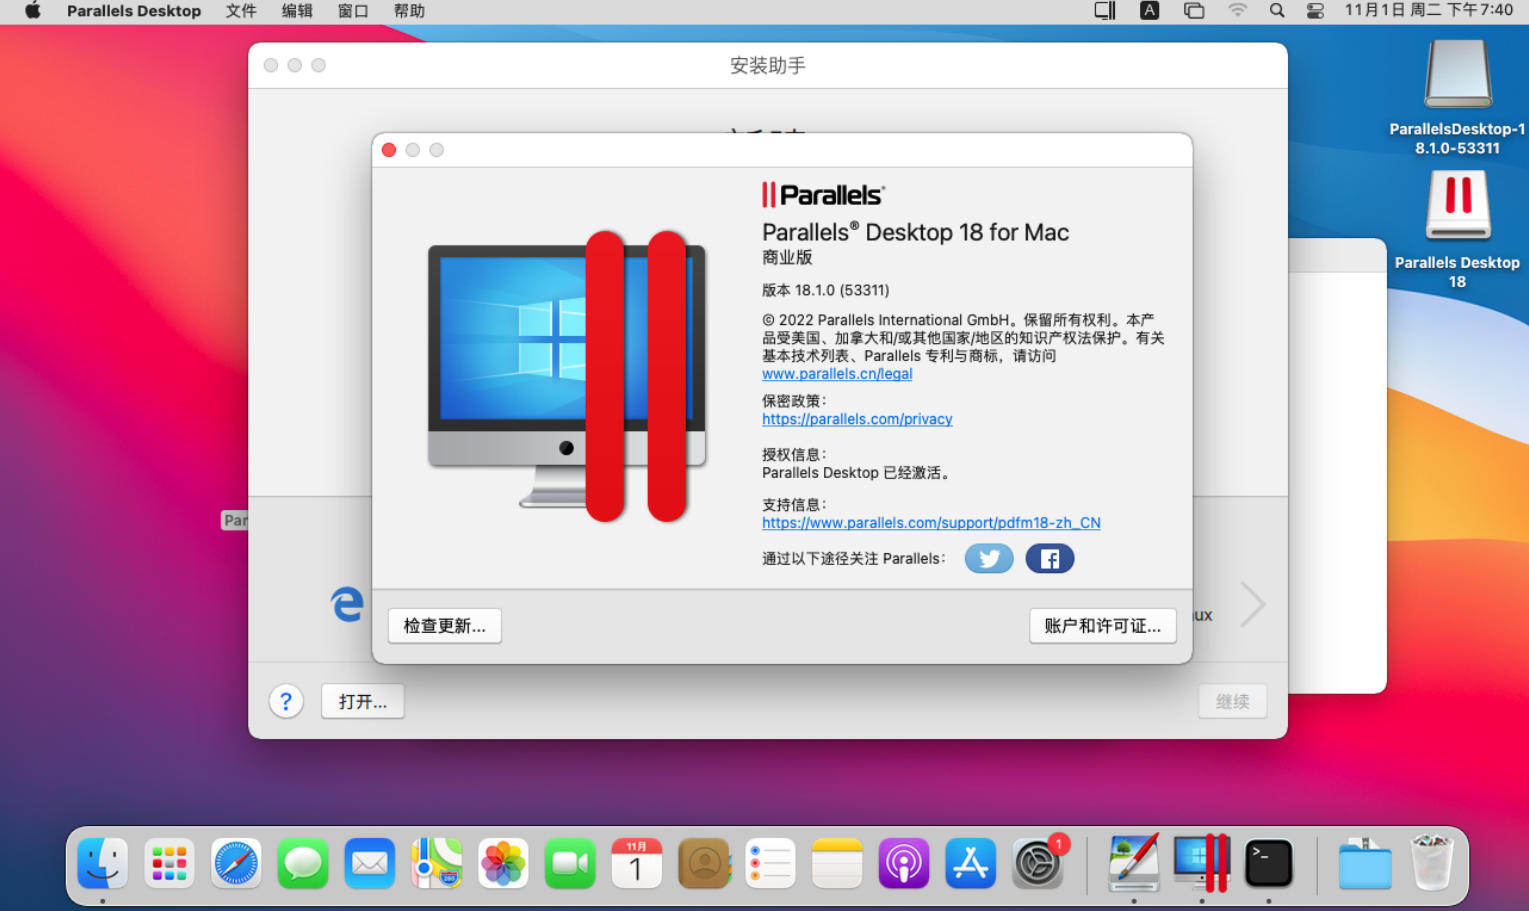Open Spotlight search in menu bar
1529x911 pixels.
click(x=1277, y=11)
